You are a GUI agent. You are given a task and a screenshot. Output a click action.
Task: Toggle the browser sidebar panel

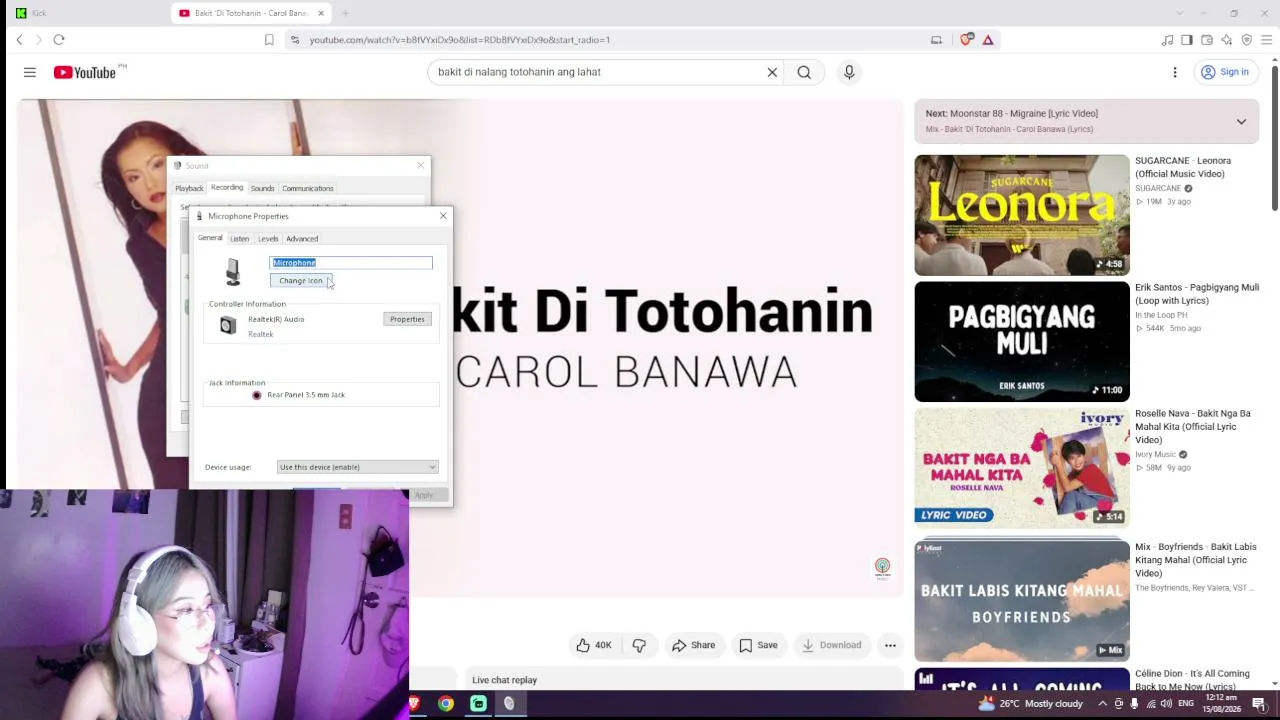(x=1187, y=40)
